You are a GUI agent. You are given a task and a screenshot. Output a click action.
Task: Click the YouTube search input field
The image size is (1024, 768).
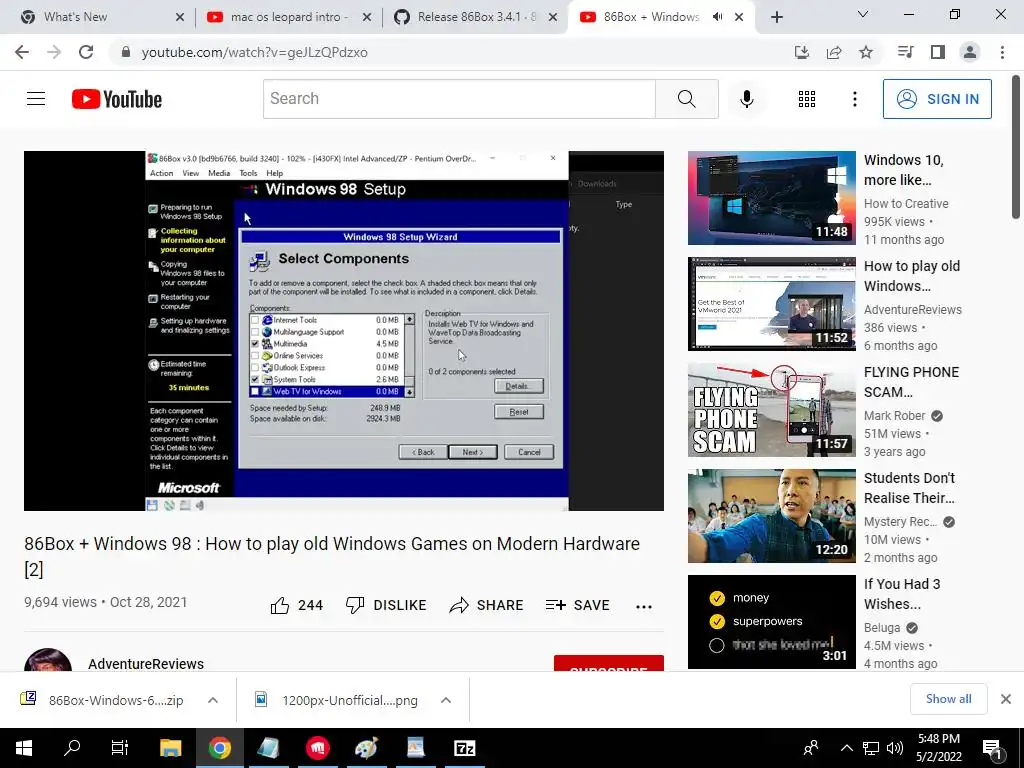pyautogui.click(x=459, y=99)
